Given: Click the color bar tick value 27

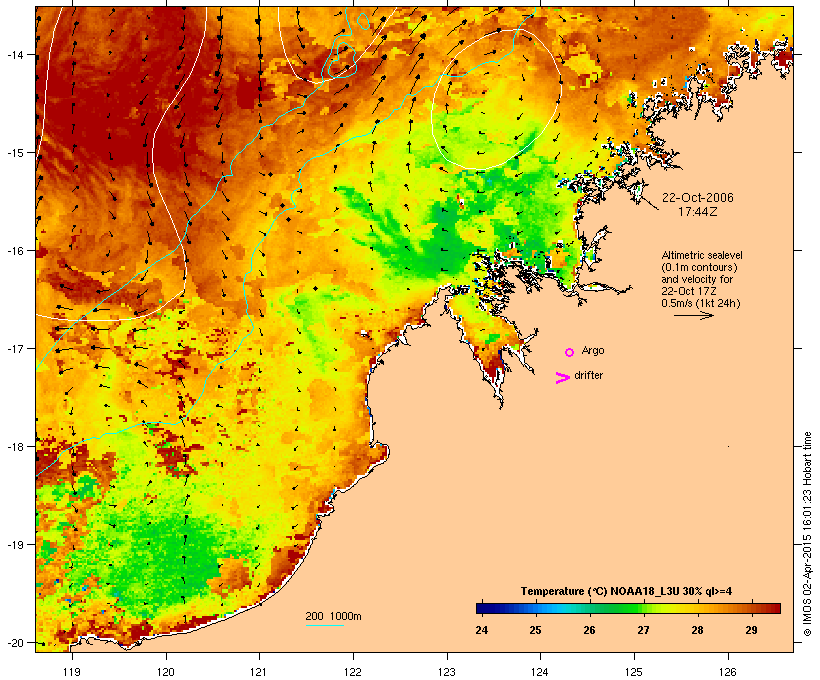Looking at the screenshot, I should 643,630.
